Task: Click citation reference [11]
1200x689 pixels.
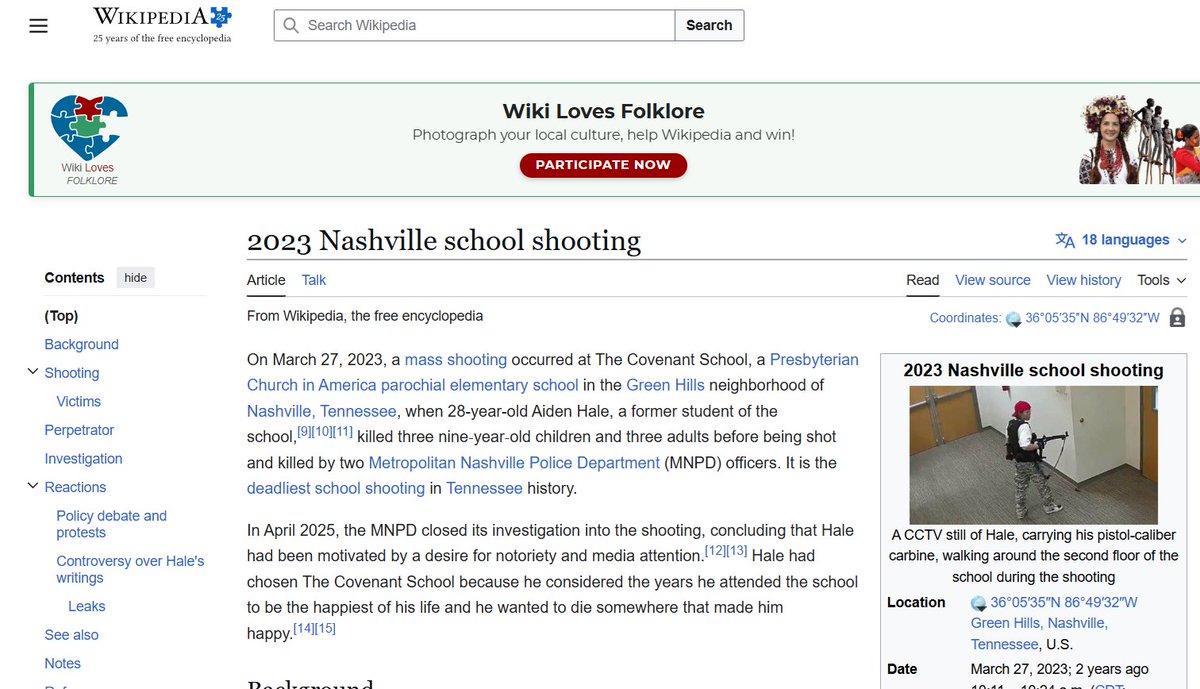Action: 342,431
